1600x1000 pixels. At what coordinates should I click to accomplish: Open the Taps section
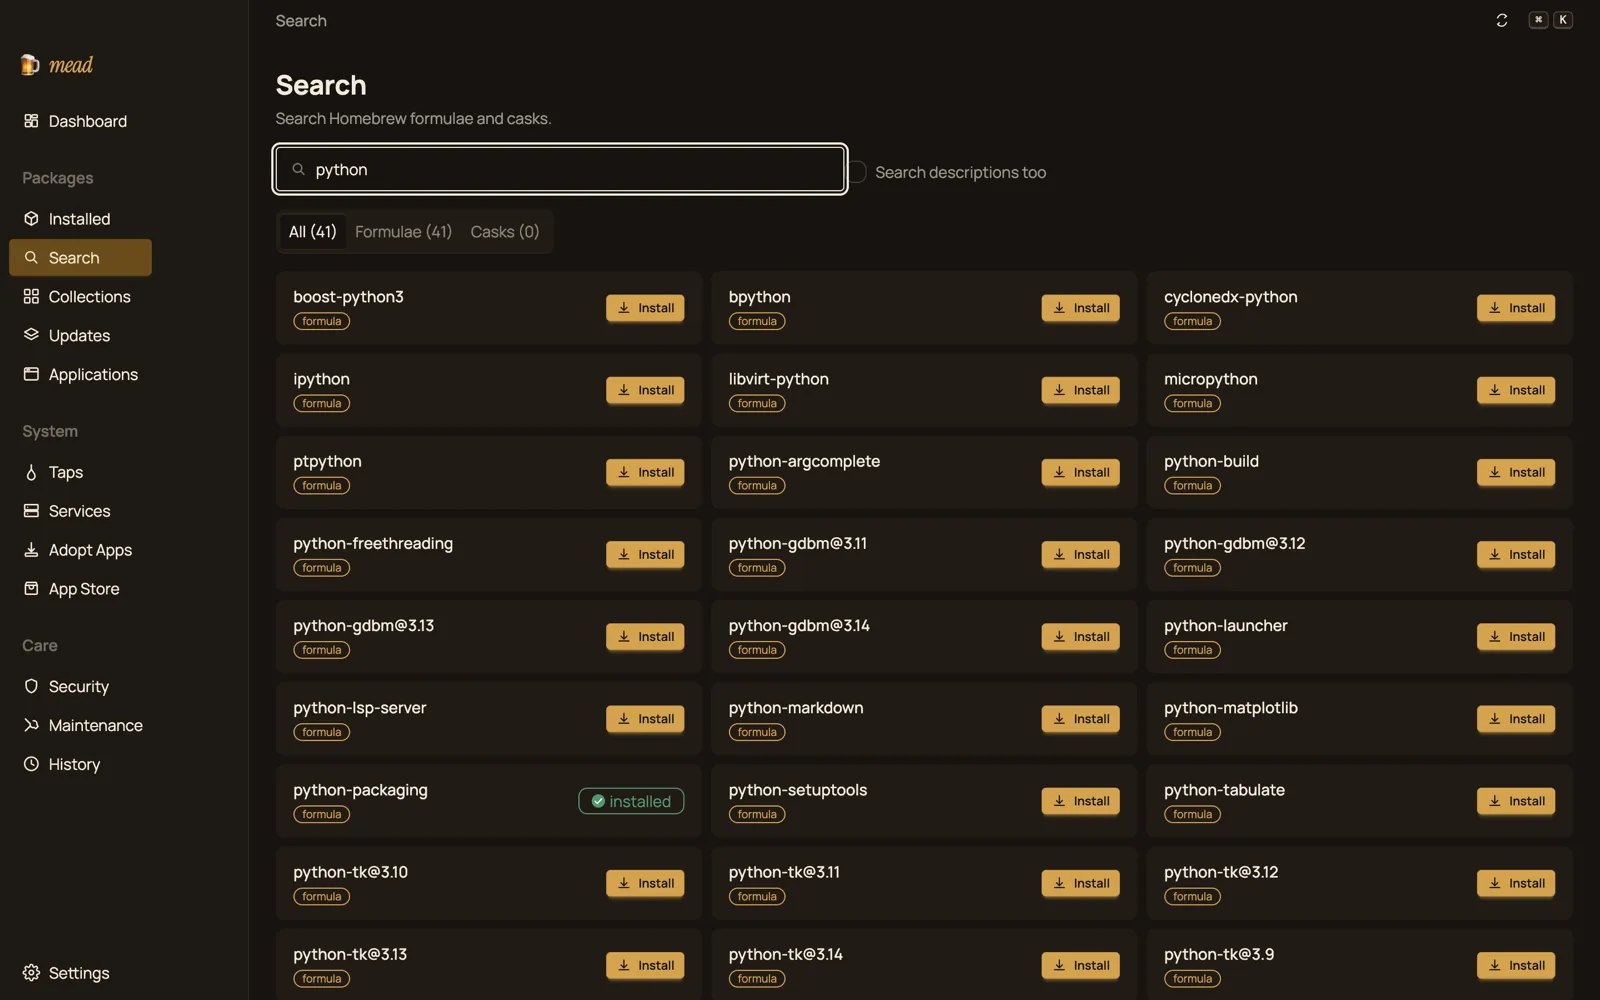pos(80,472)
